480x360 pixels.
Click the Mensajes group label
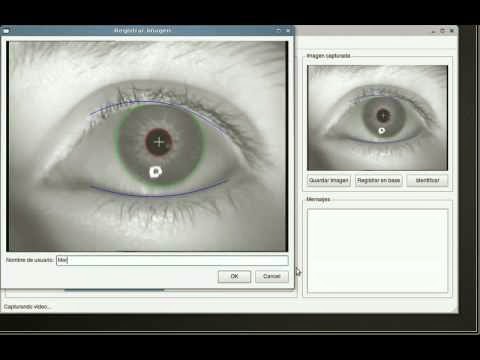tap(318, 199)
